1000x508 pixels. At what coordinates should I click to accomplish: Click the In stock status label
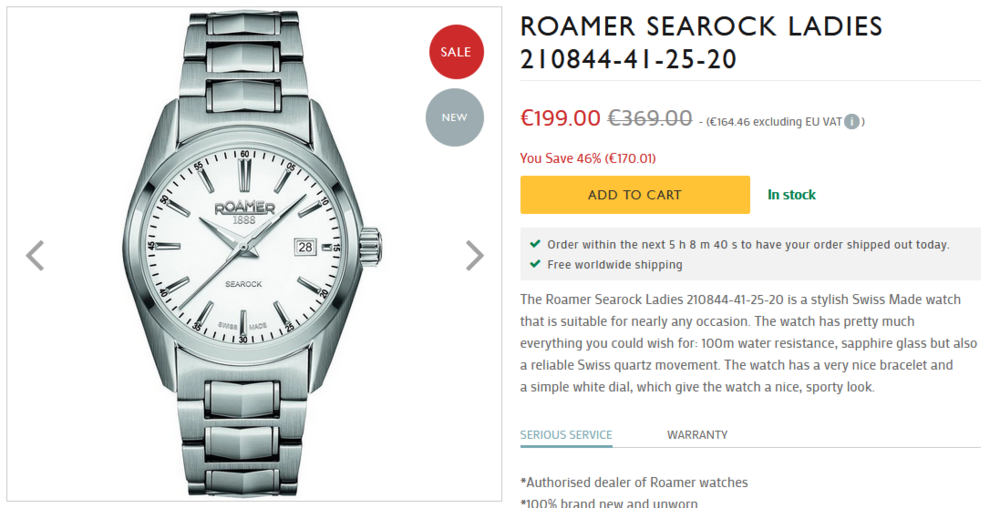click(791, 195)
